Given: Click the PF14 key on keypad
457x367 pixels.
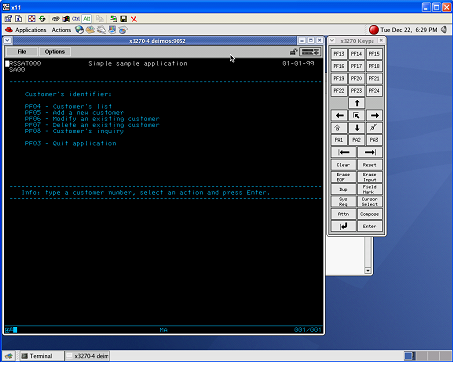Looking at the screenshot, I should pos(356,54).
